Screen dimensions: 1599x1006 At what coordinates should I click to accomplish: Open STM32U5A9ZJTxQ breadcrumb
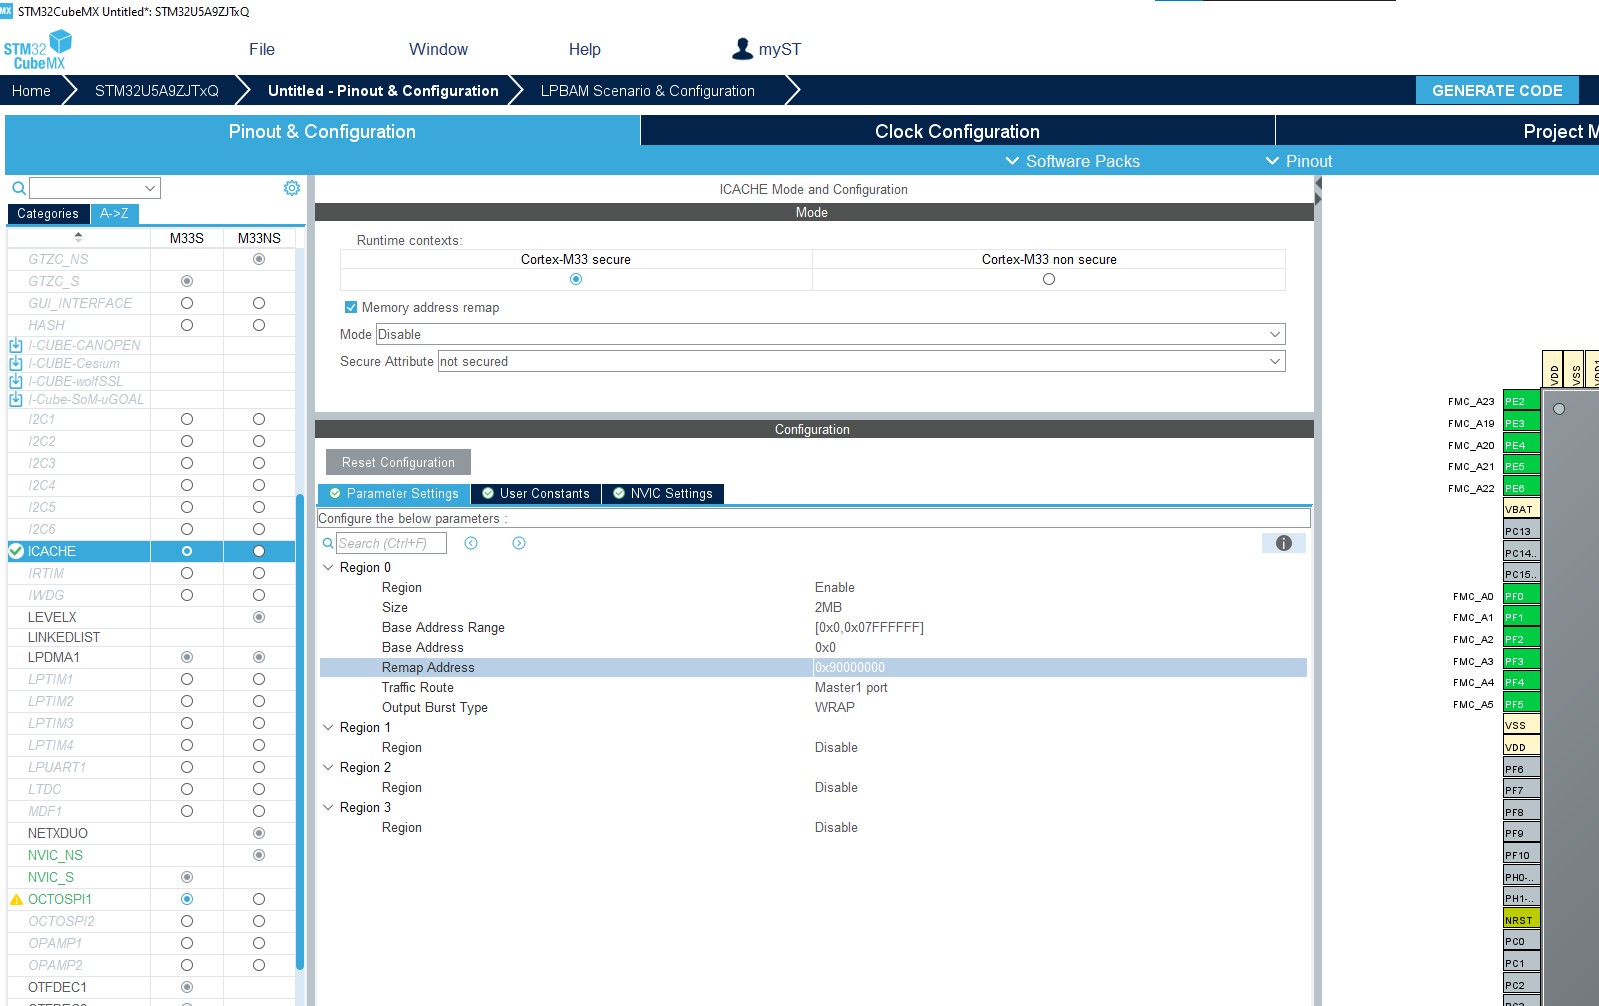point(157,90)
